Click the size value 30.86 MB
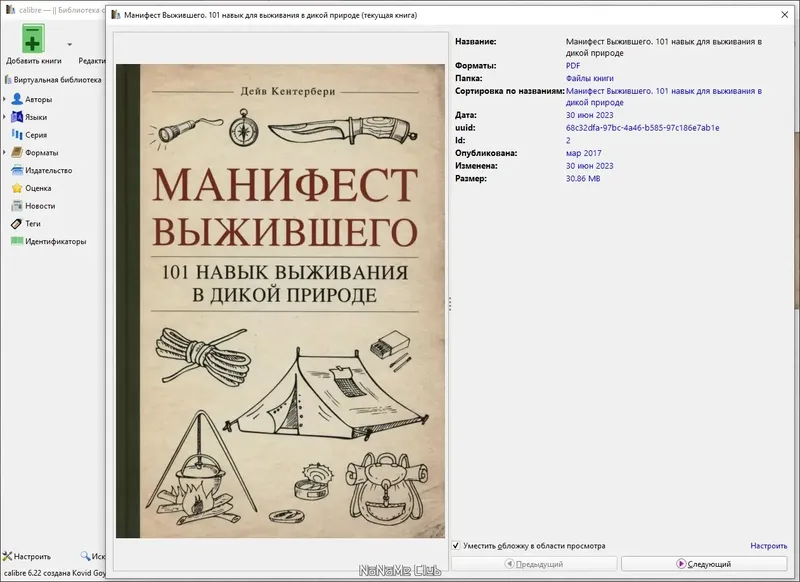The width and height of the screenshot is (800, 582). [x=583, y=179]
